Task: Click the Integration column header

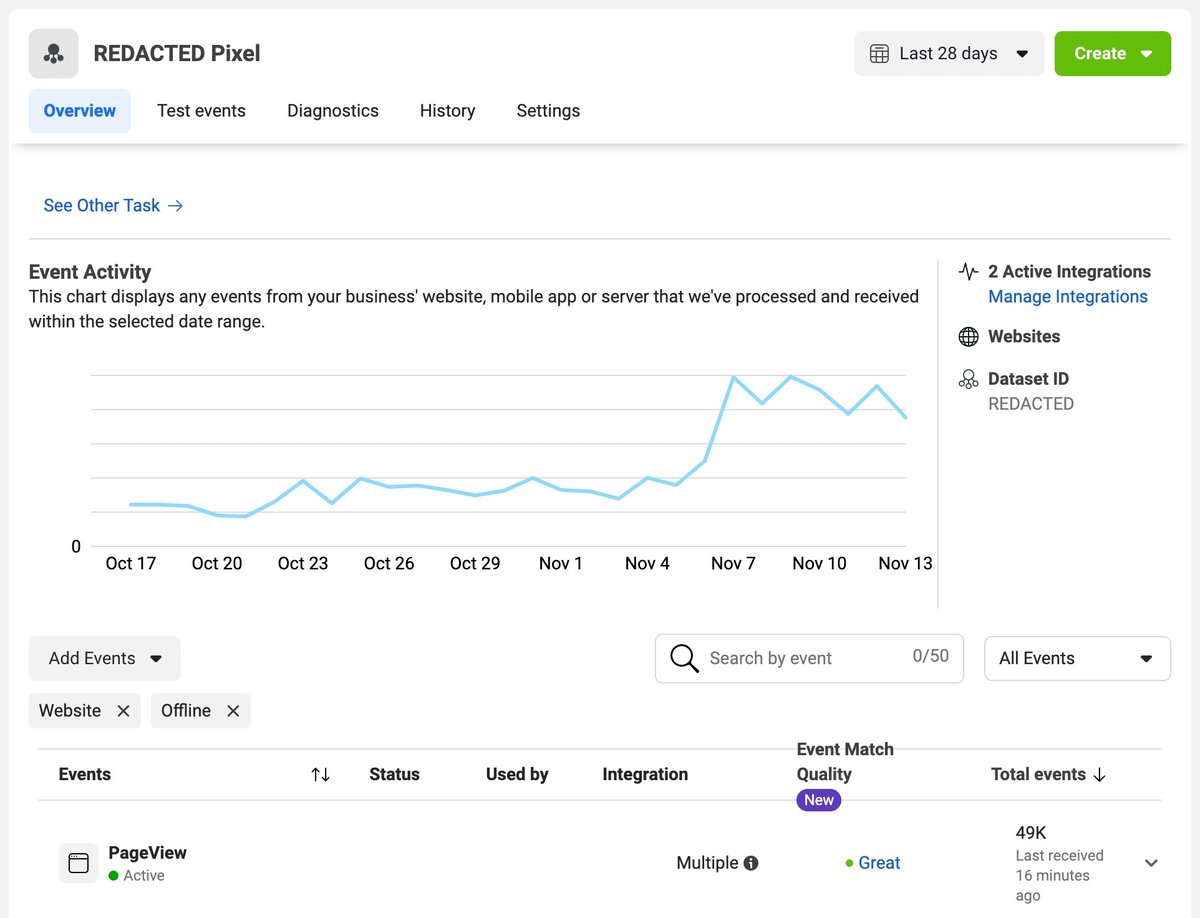Action: pyautogui.click(x=645, y=774)
